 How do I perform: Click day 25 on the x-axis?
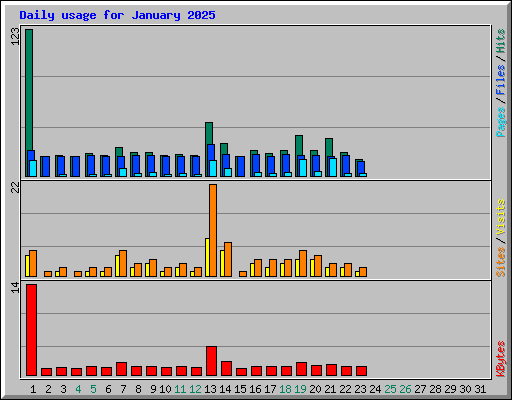[x=390, y=389]
